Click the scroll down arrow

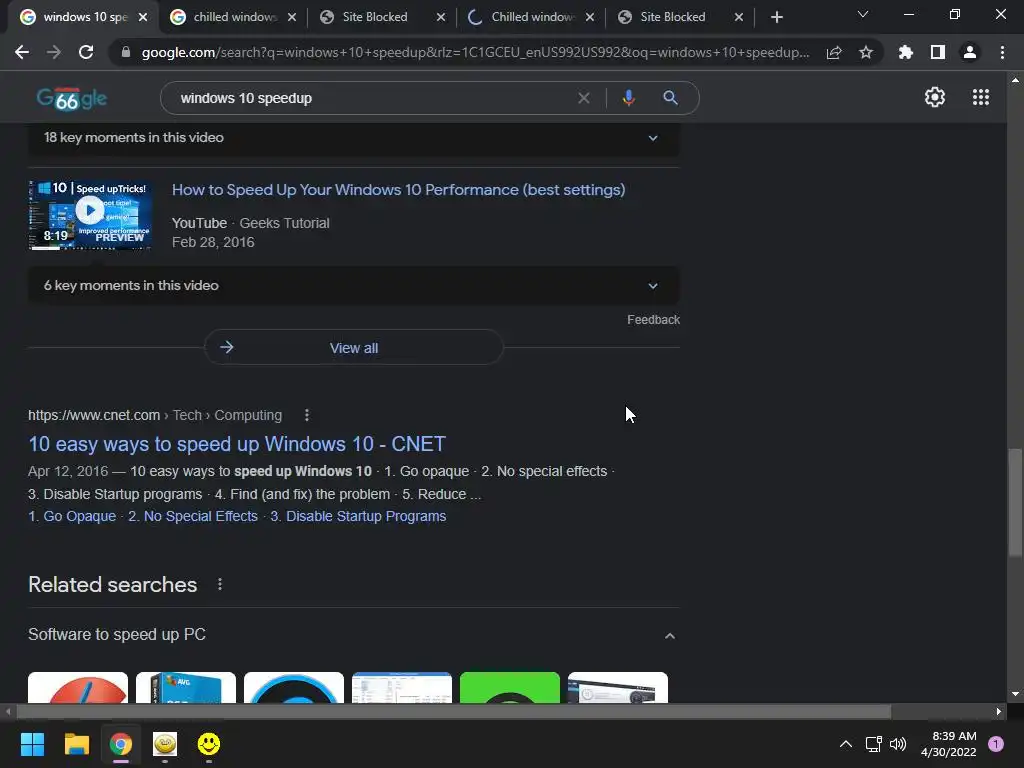click(1015, 694)
